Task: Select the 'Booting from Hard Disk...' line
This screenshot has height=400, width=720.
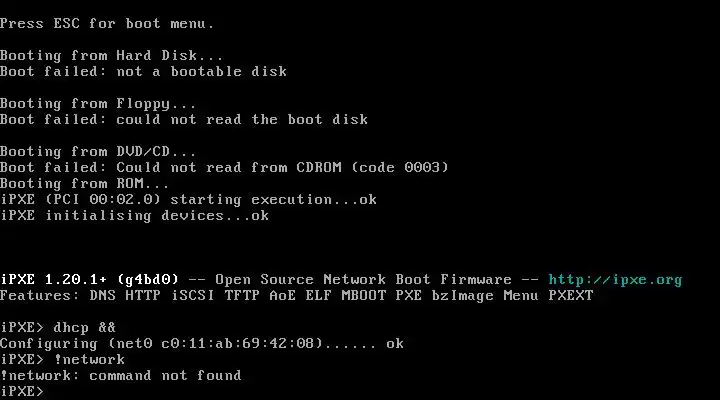Action: 112,56
